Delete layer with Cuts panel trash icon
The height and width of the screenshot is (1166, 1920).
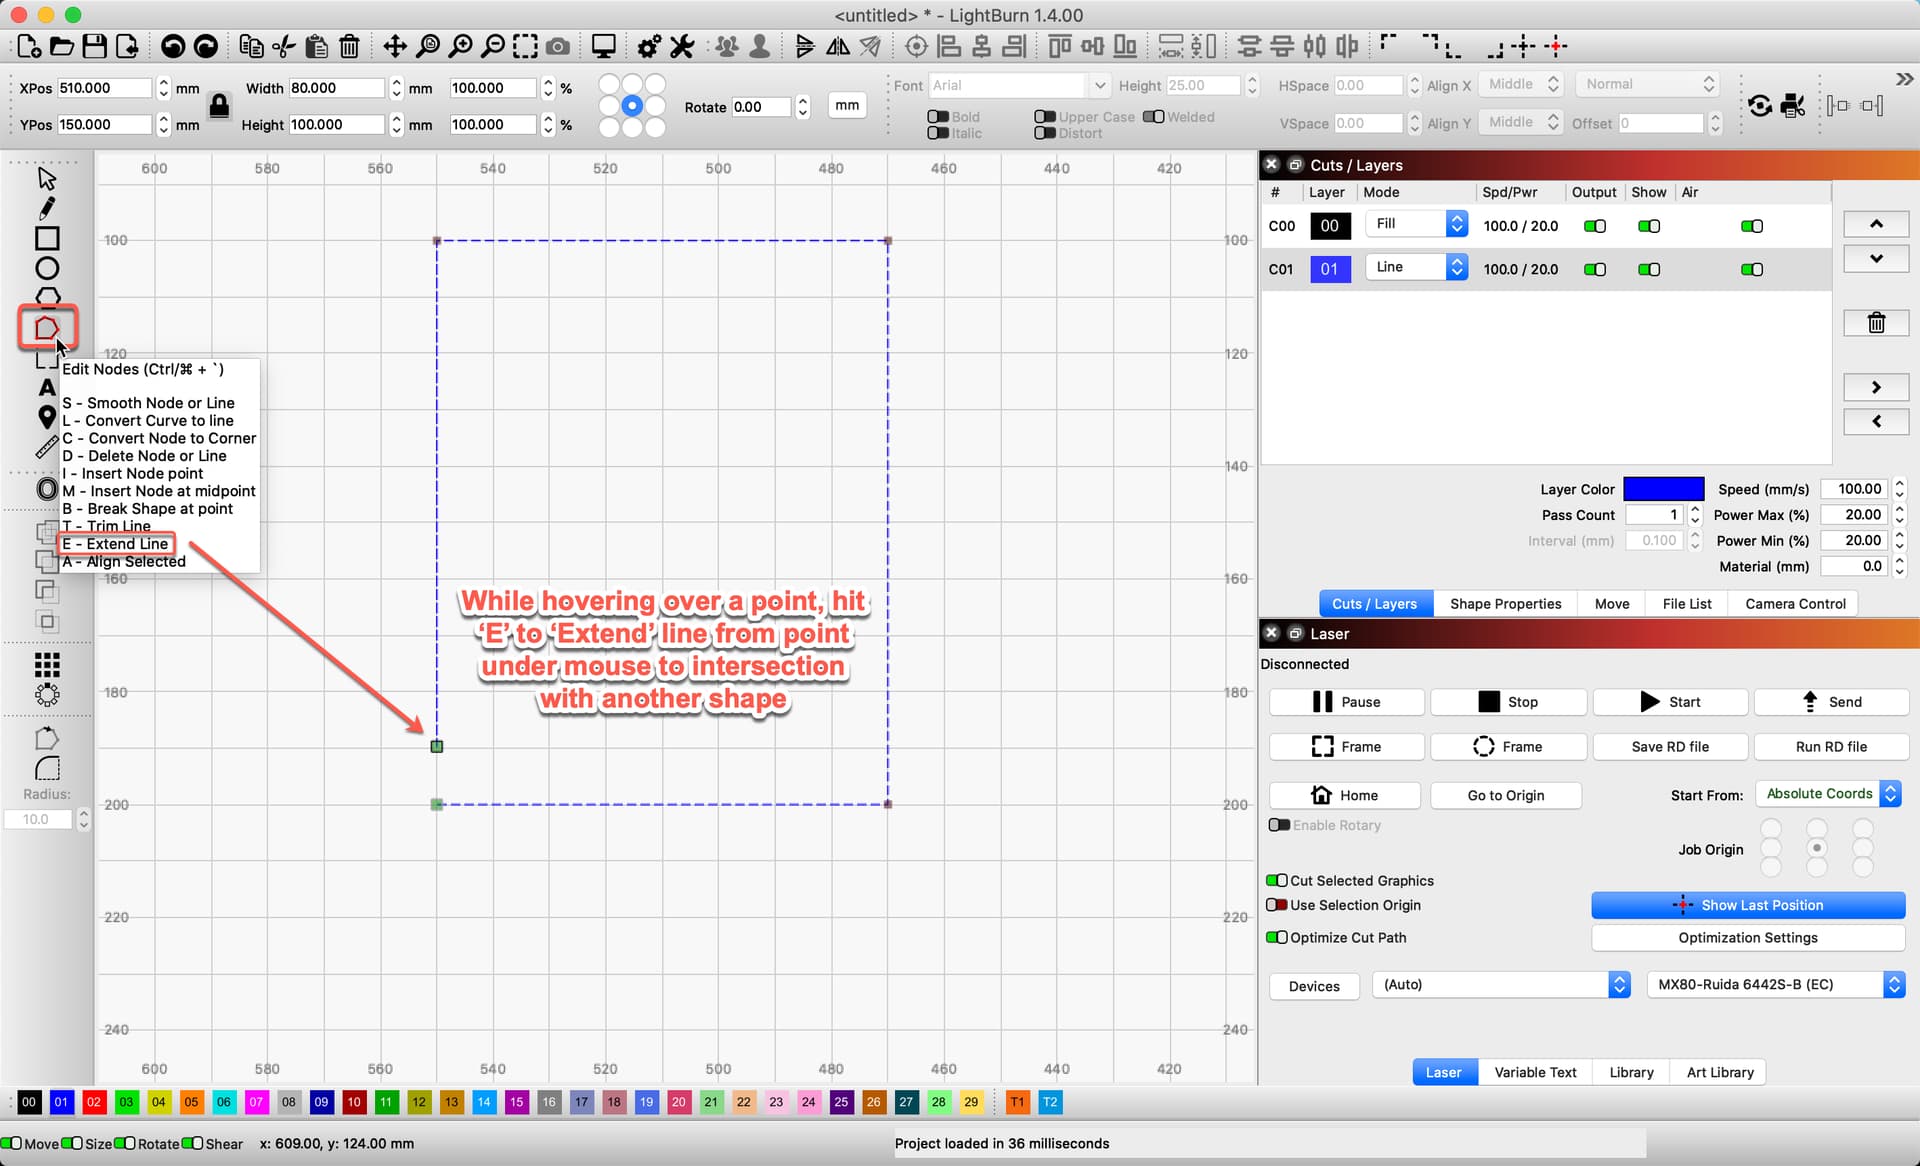point(1875,323)
